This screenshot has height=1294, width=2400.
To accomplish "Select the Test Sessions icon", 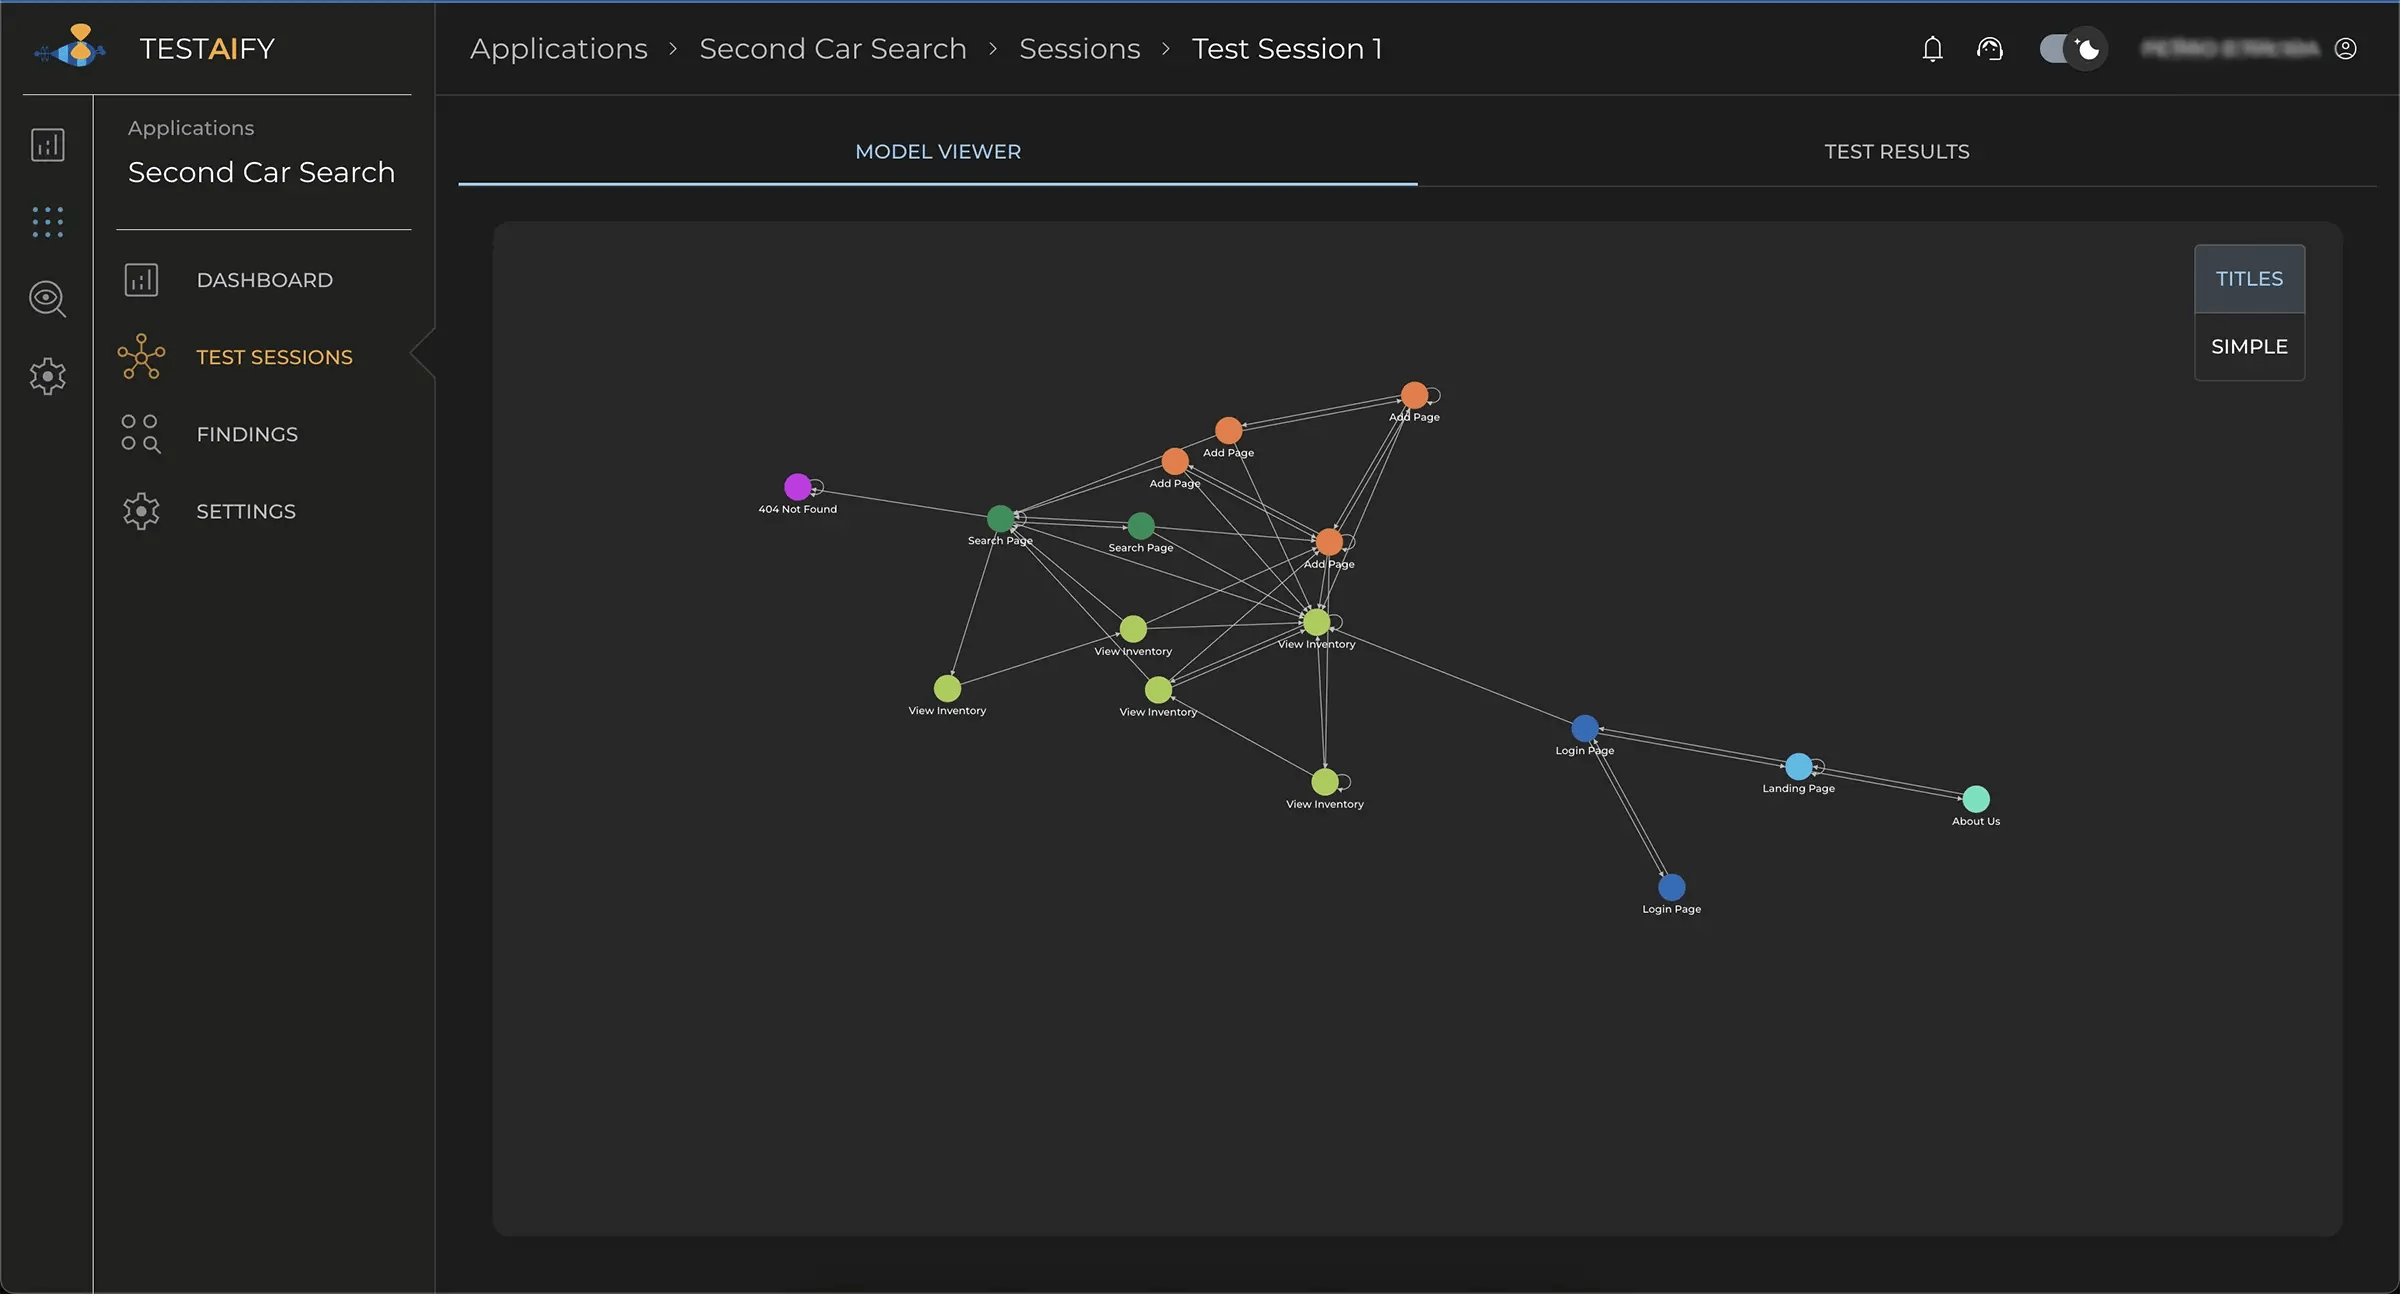I will pos(140,357).
